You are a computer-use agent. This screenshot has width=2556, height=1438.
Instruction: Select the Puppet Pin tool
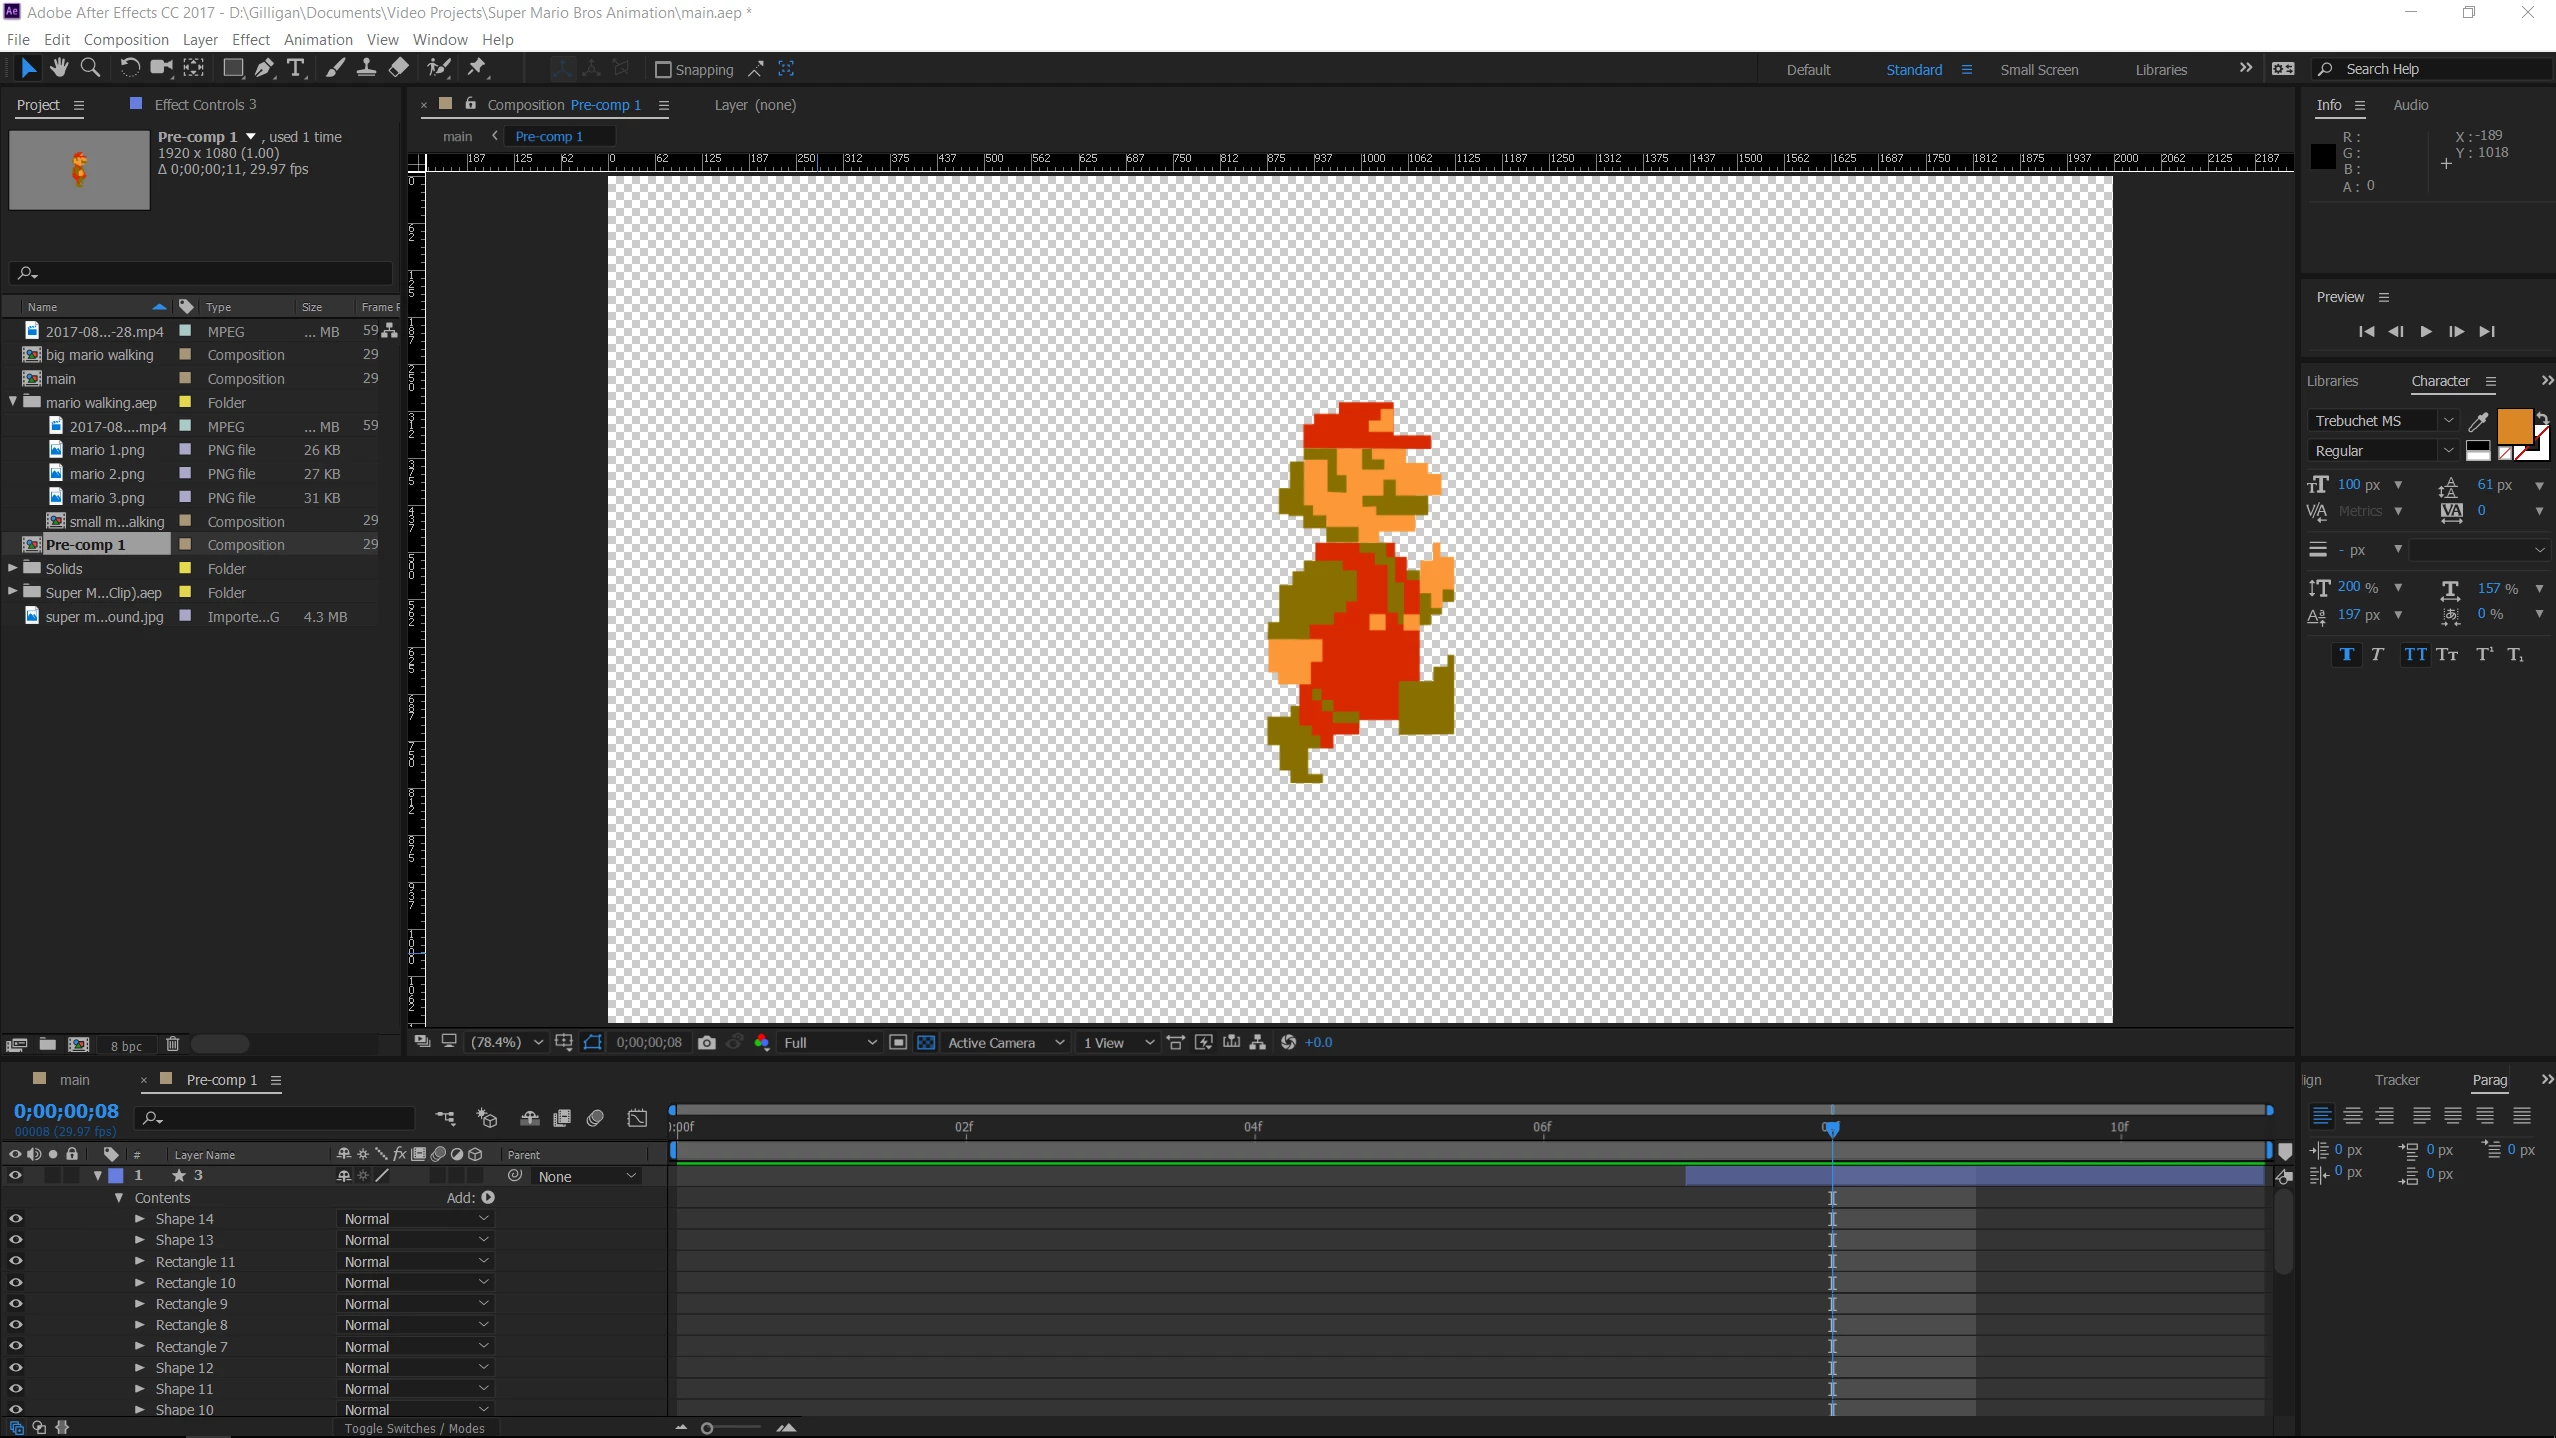tap(477, 68)
